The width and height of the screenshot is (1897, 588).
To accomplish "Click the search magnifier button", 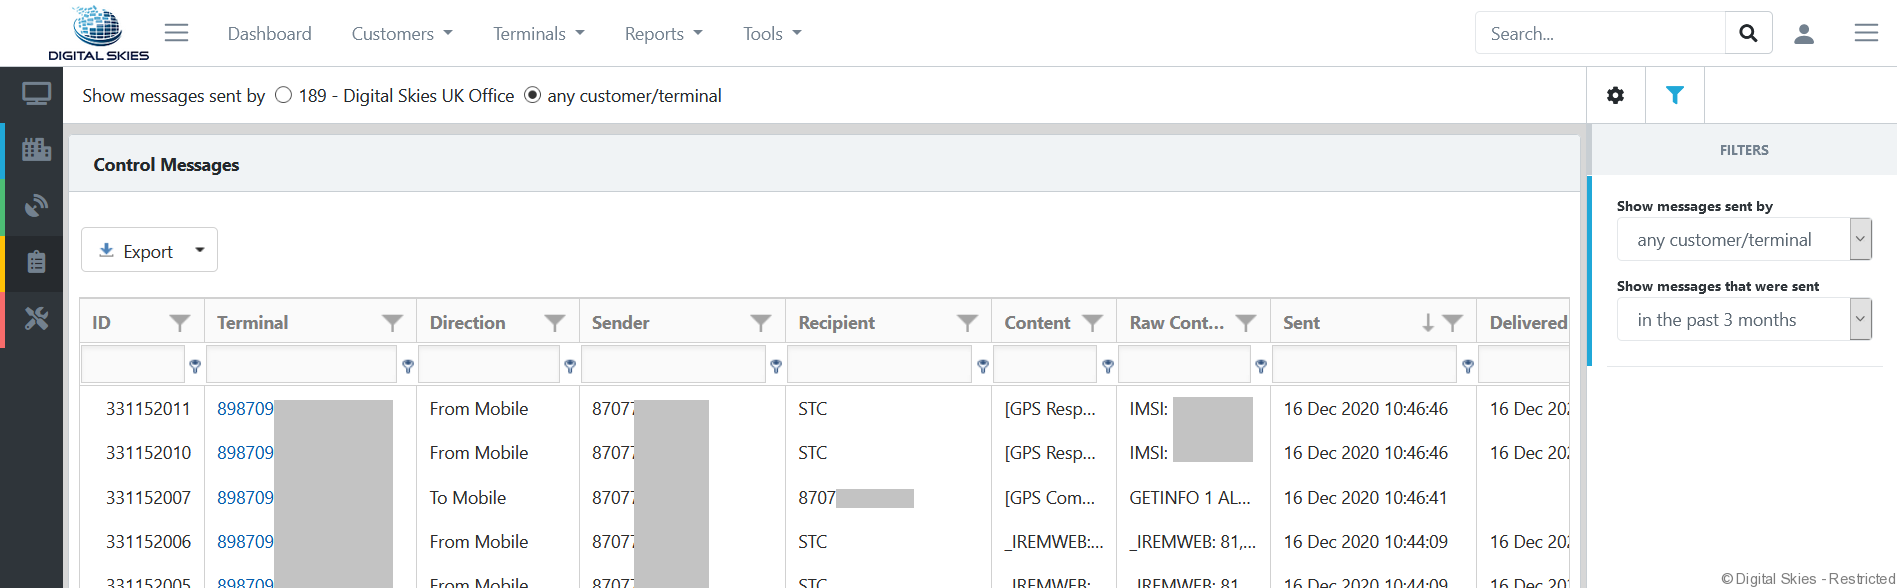I will click(x=1748, y=33).
